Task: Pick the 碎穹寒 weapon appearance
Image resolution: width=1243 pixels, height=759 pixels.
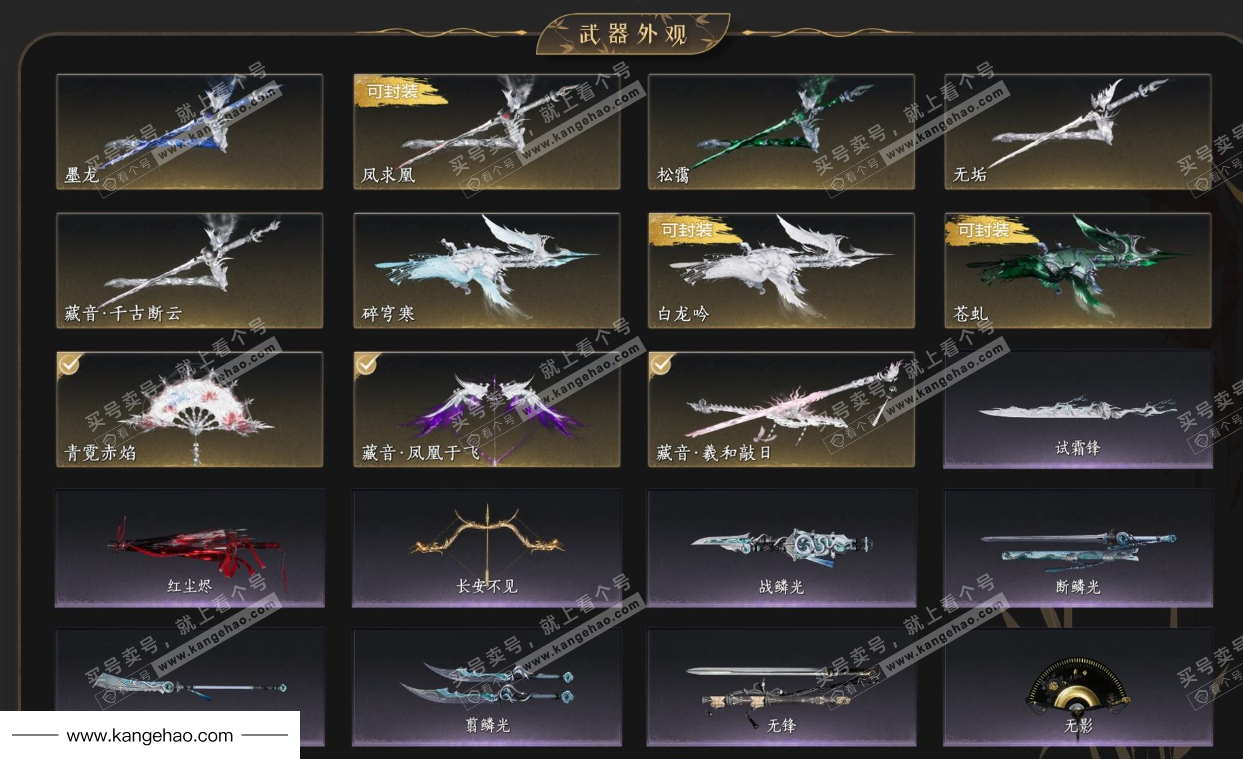Action: click(486, 270)
